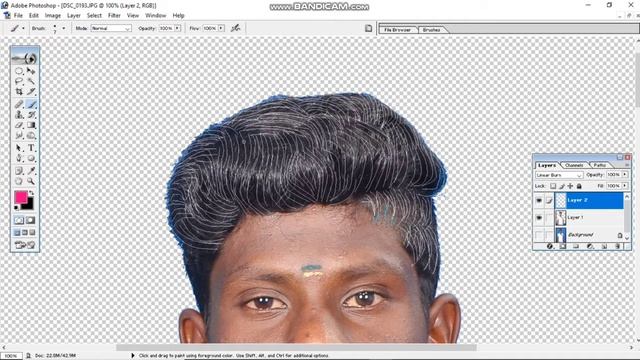Image resolution: width=640 pixels, height=360 pixels.
Task: Open Linear Burn blend mode dropdown
Action: coord(559,175)
